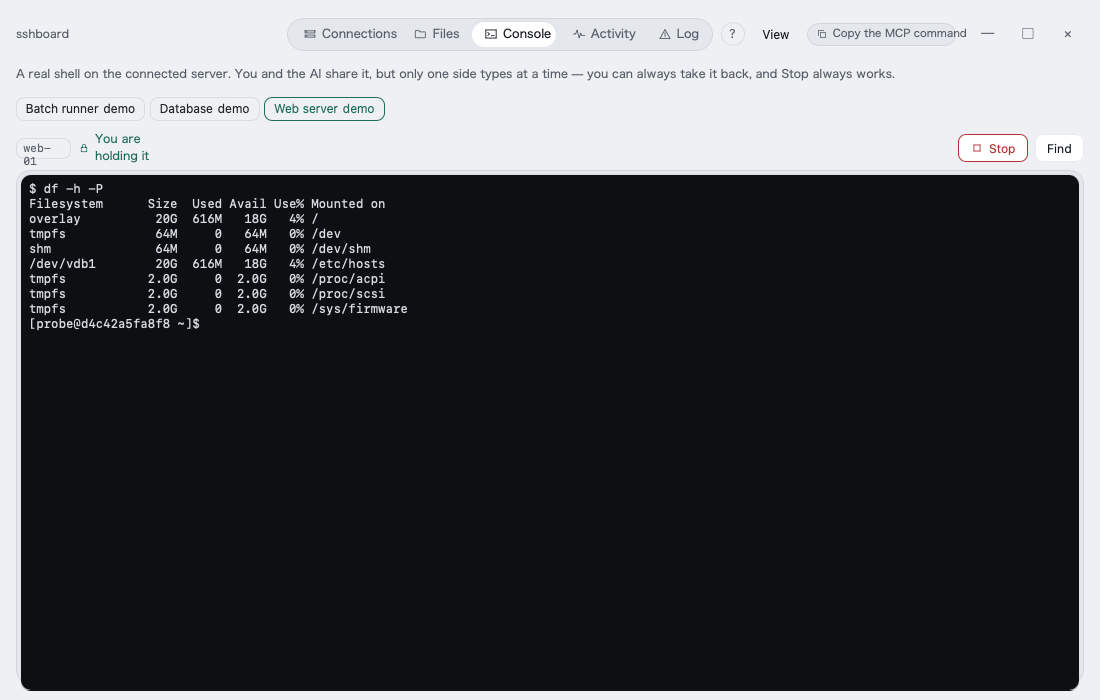Select the Console tab
1100x700 pixels.
pyautogui.click(x=514, y=34)
